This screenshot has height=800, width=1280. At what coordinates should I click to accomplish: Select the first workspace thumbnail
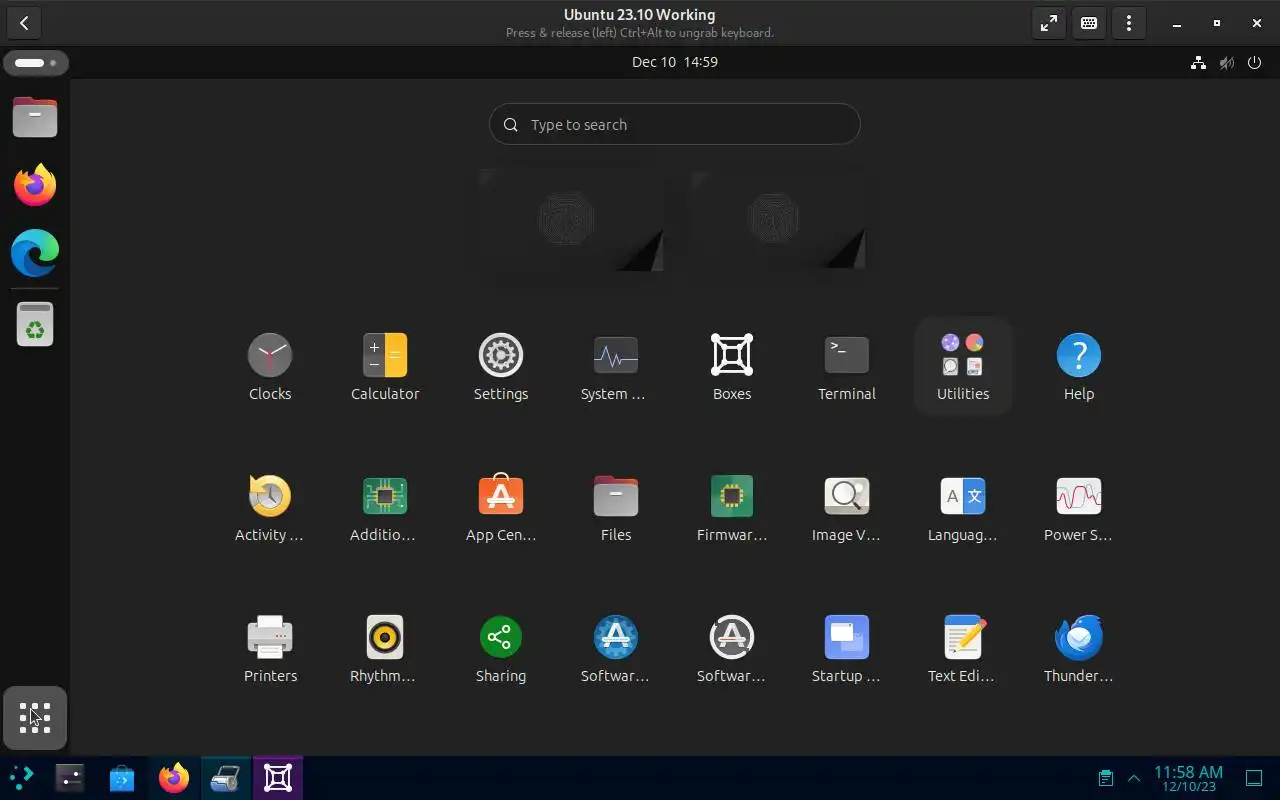click(x=571, y=220)
